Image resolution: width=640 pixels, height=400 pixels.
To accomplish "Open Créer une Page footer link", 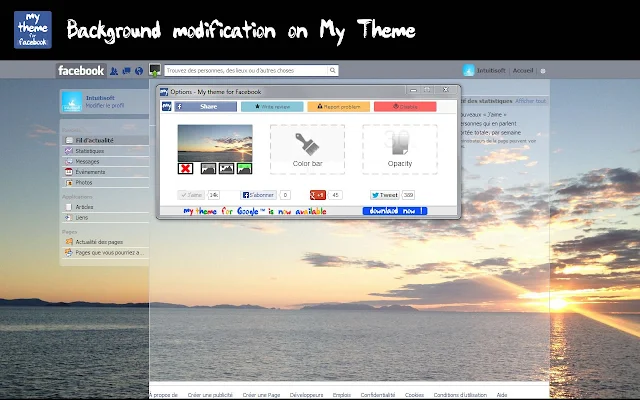I will pyautogui.click(x=261, y=395).
